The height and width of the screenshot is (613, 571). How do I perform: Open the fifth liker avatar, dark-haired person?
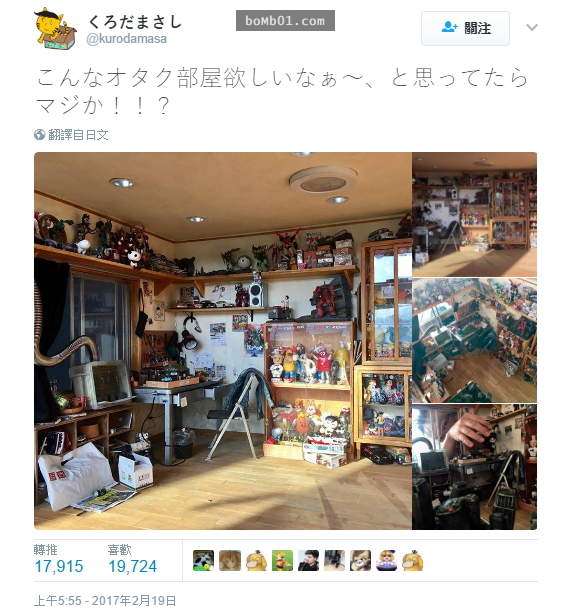[308, 560]
